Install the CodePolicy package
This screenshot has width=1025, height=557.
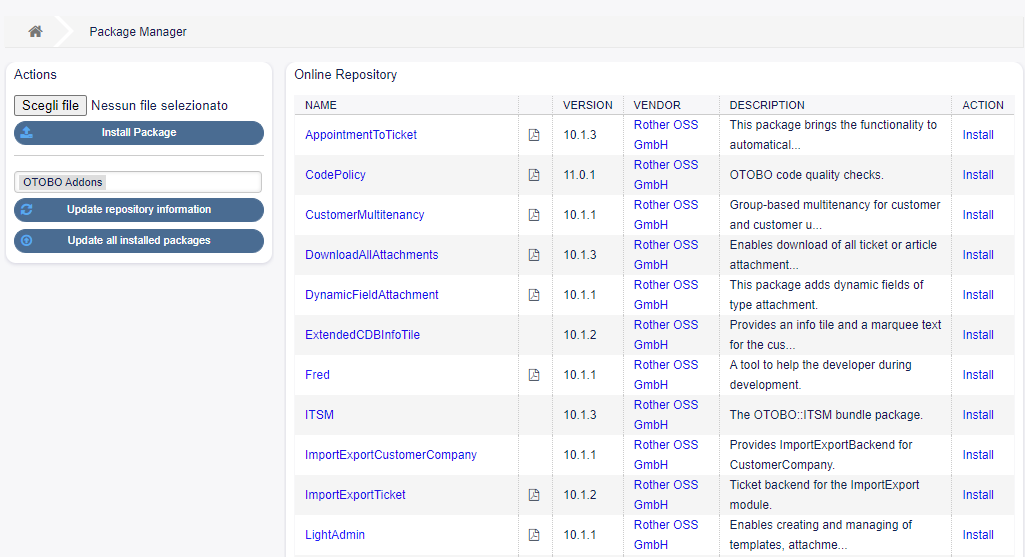978,175
